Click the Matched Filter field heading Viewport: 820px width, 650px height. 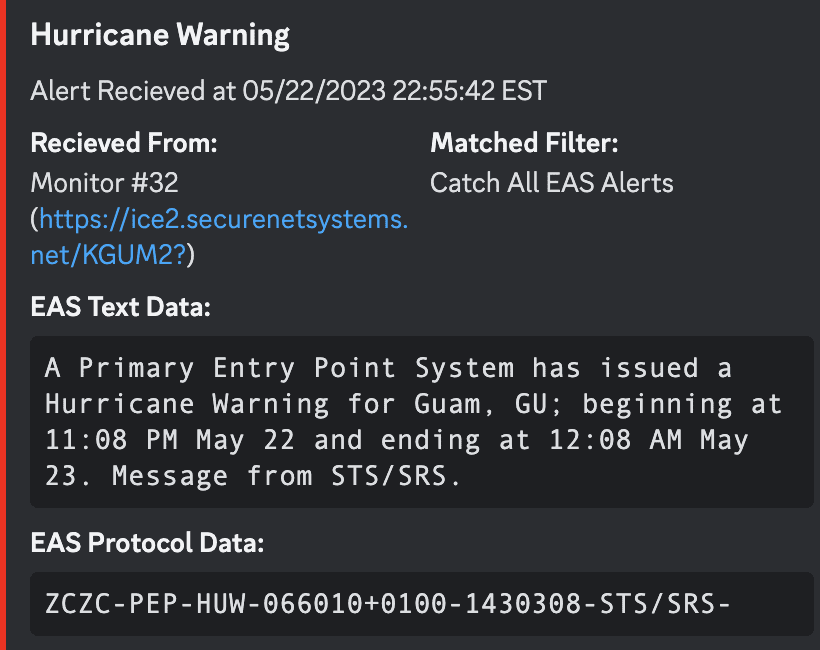(524, 143)
